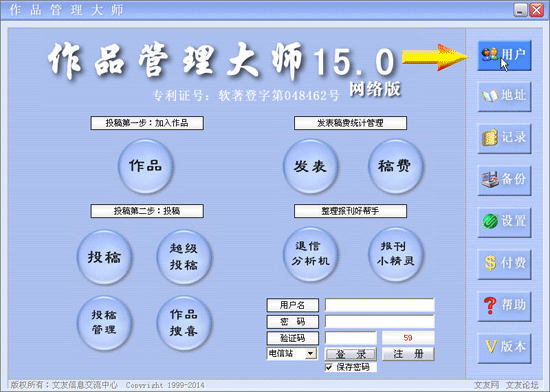Image resolution: width=550 pixels, height=392 pixels.
Task: Open the 文友网 link in the status bar
Action: click(486, 385)
